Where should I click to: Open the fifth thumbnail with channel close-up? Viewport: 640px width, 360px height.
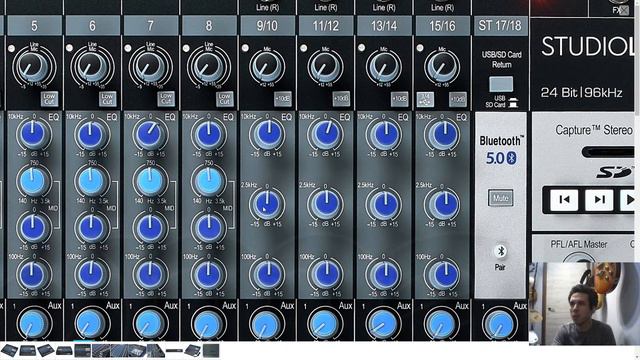click(82, 351)
